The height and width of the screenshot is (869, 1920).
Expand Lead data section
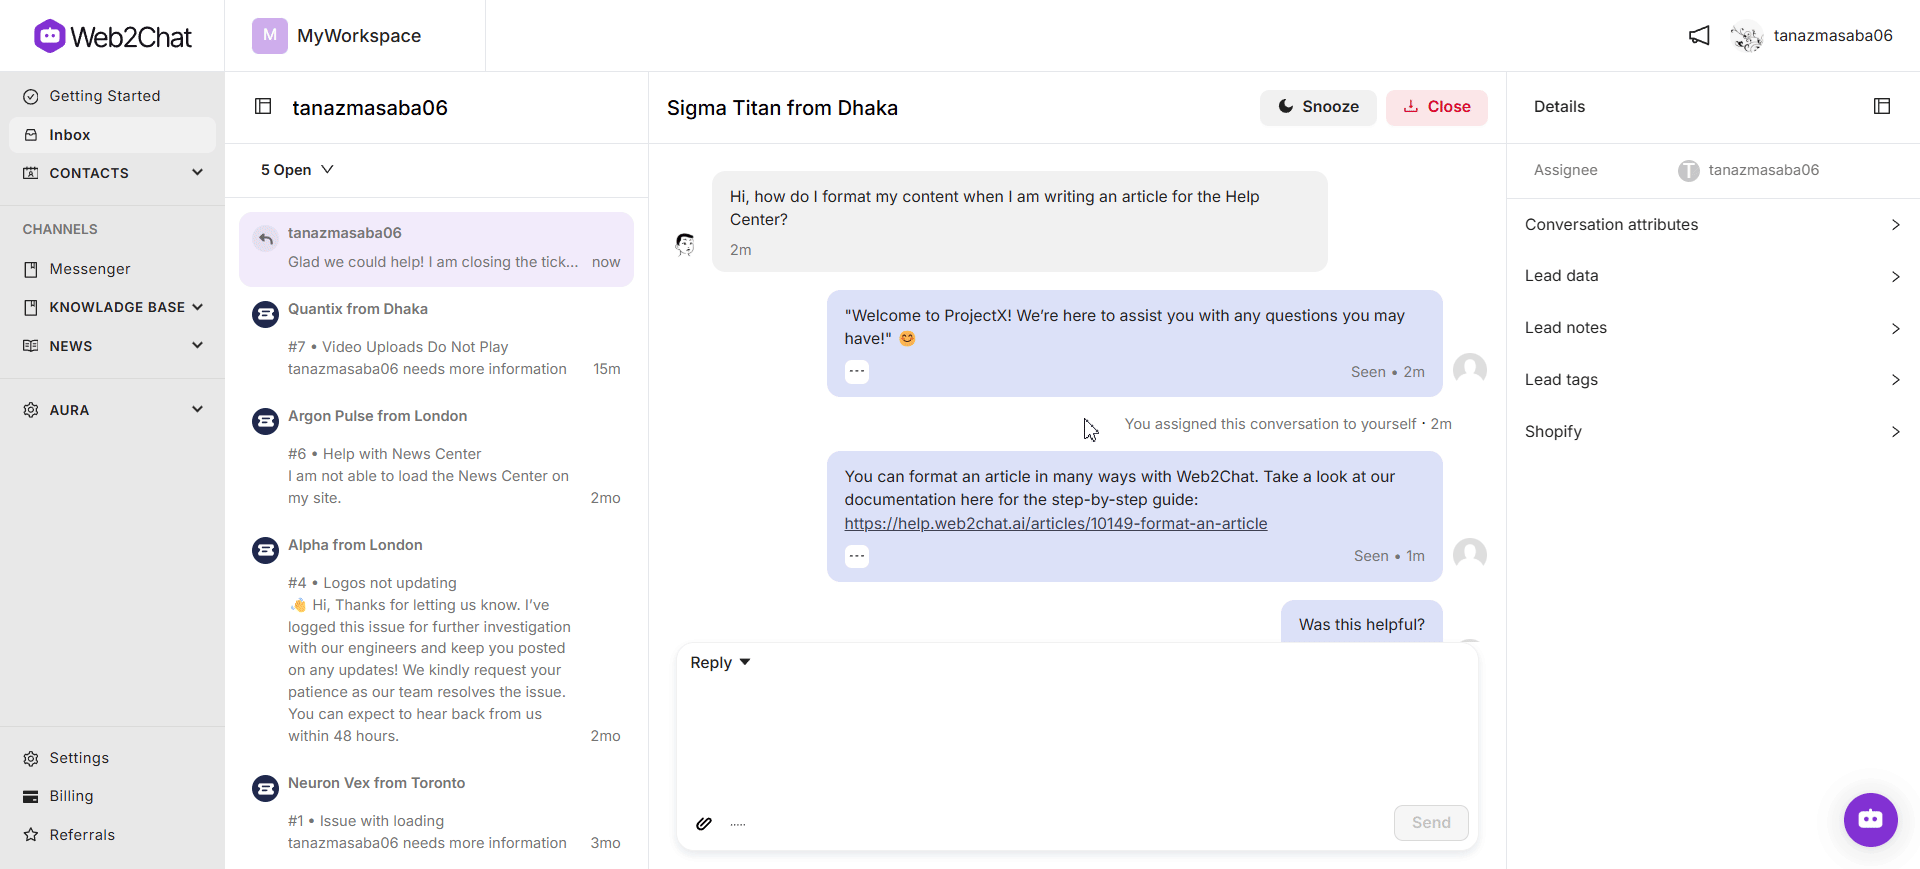1713,276
